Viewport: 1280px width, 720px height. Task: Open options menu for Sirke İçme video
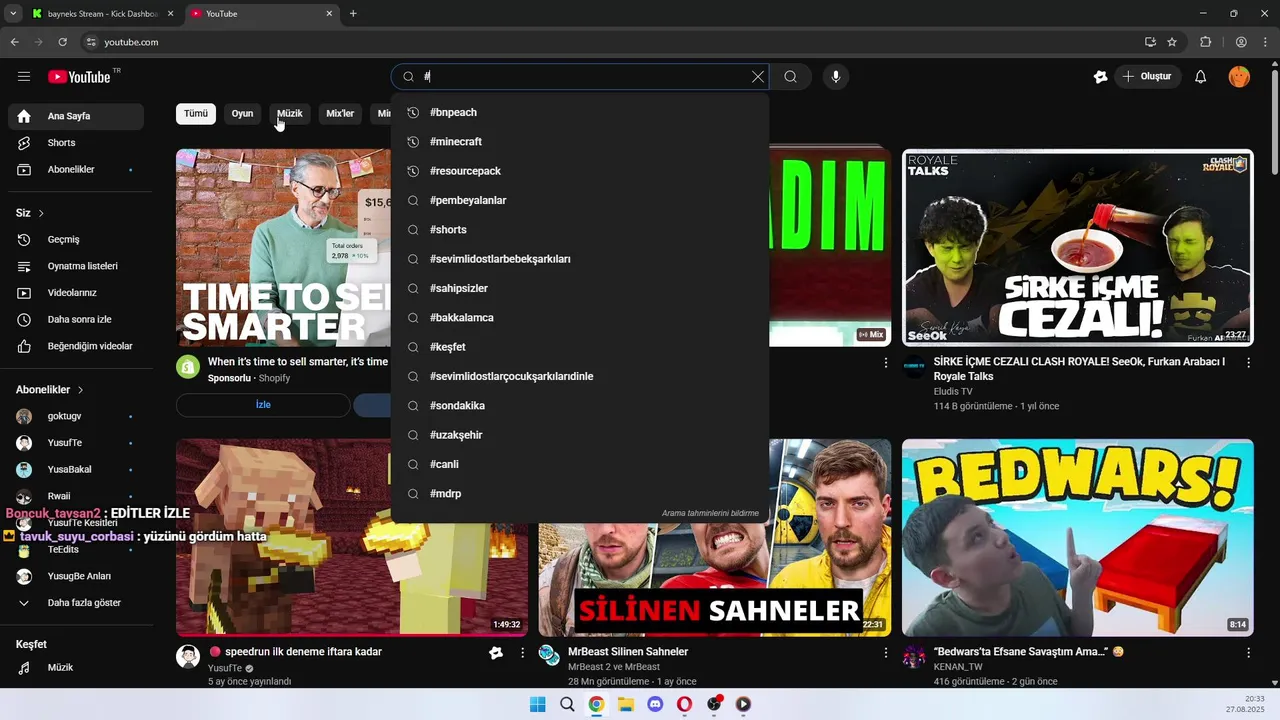pyautogui.click(x=1248, y=363)
